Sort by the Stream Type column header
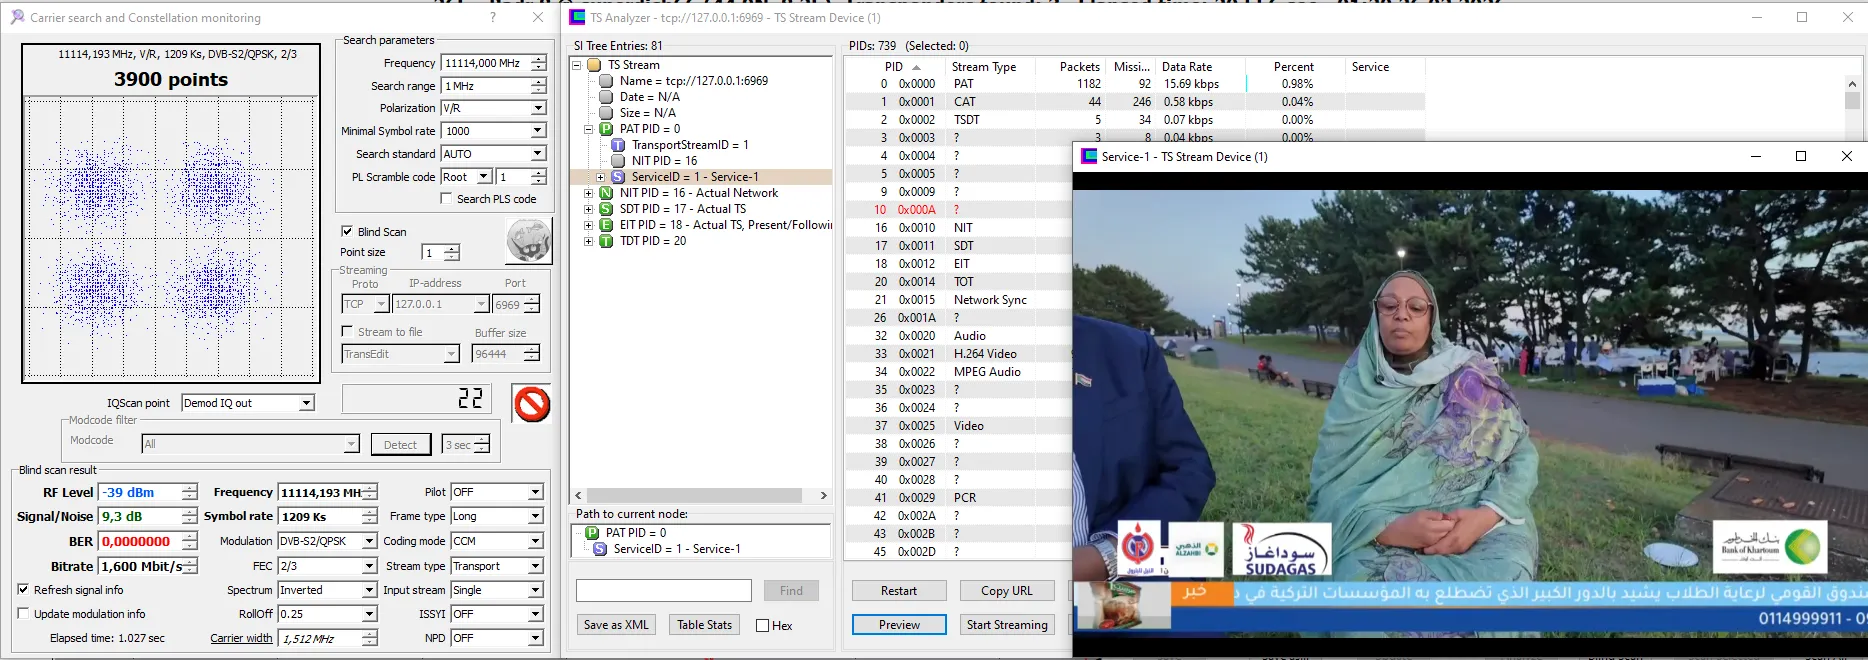 point(983,67)
